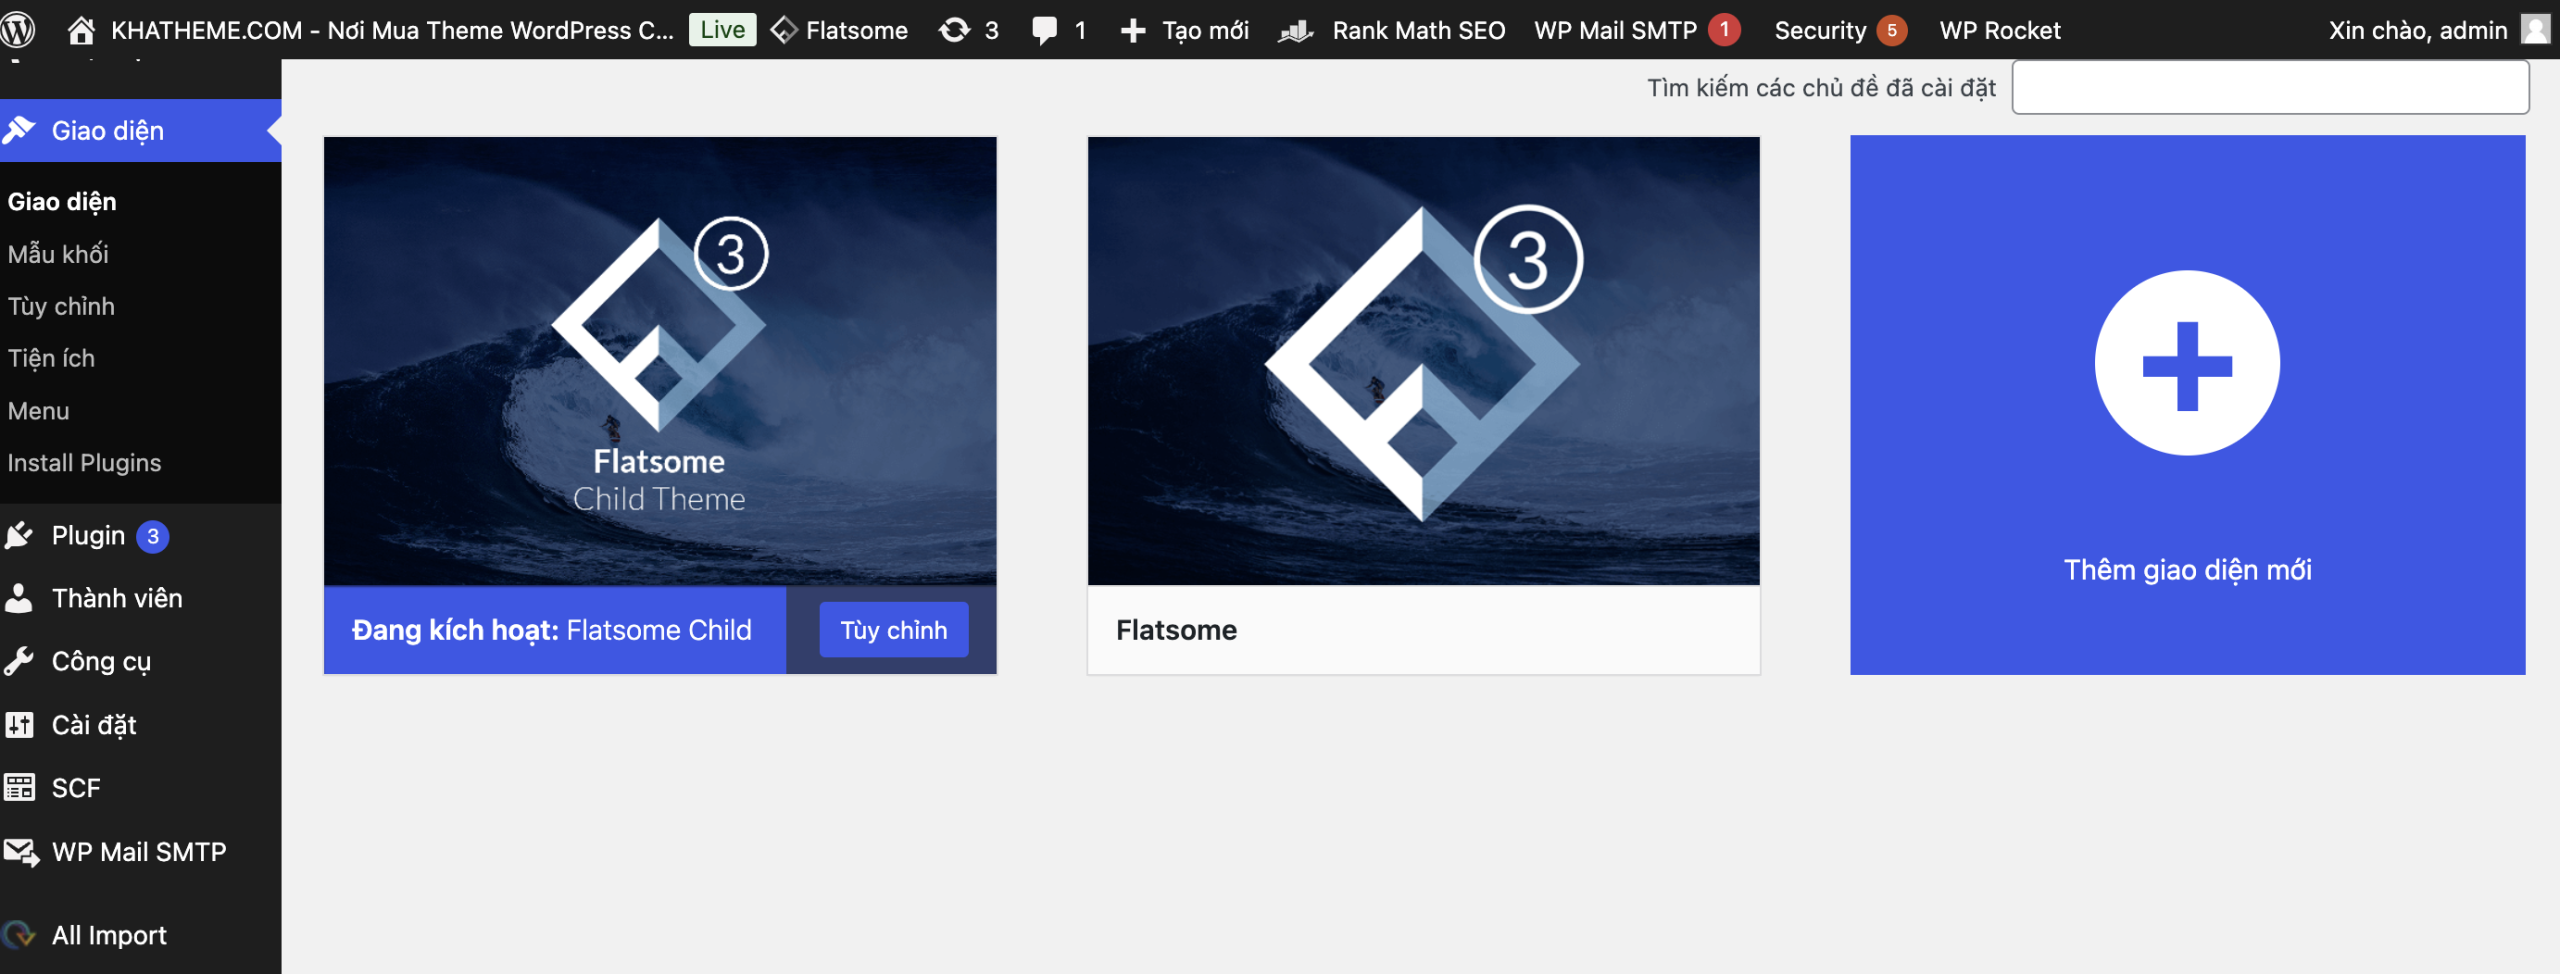Click the Live status badge
The height and width of the screenshot is (974, 2560).
[722, 30]
